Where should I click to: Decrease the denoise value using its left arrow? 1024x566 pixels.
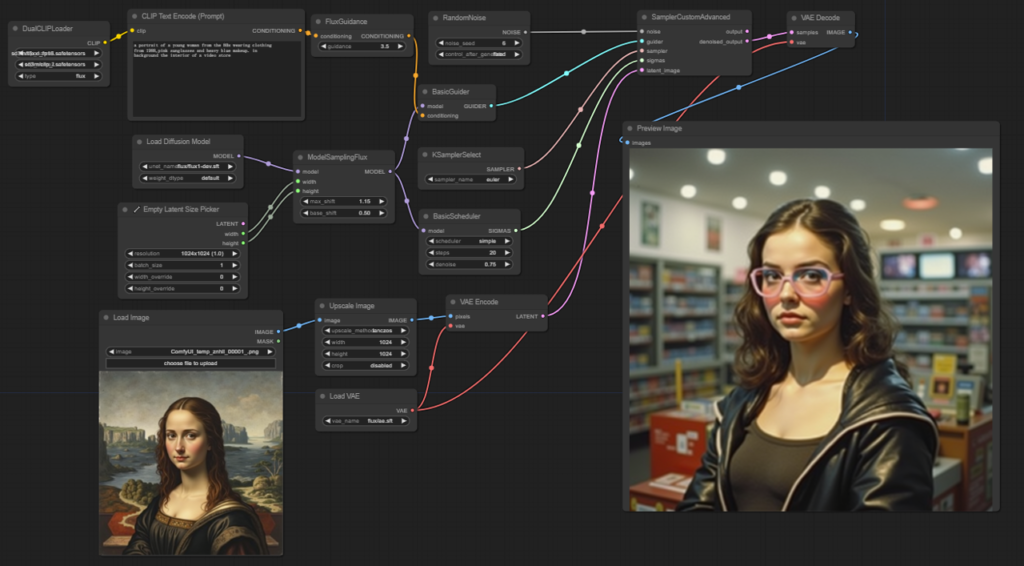430,264
